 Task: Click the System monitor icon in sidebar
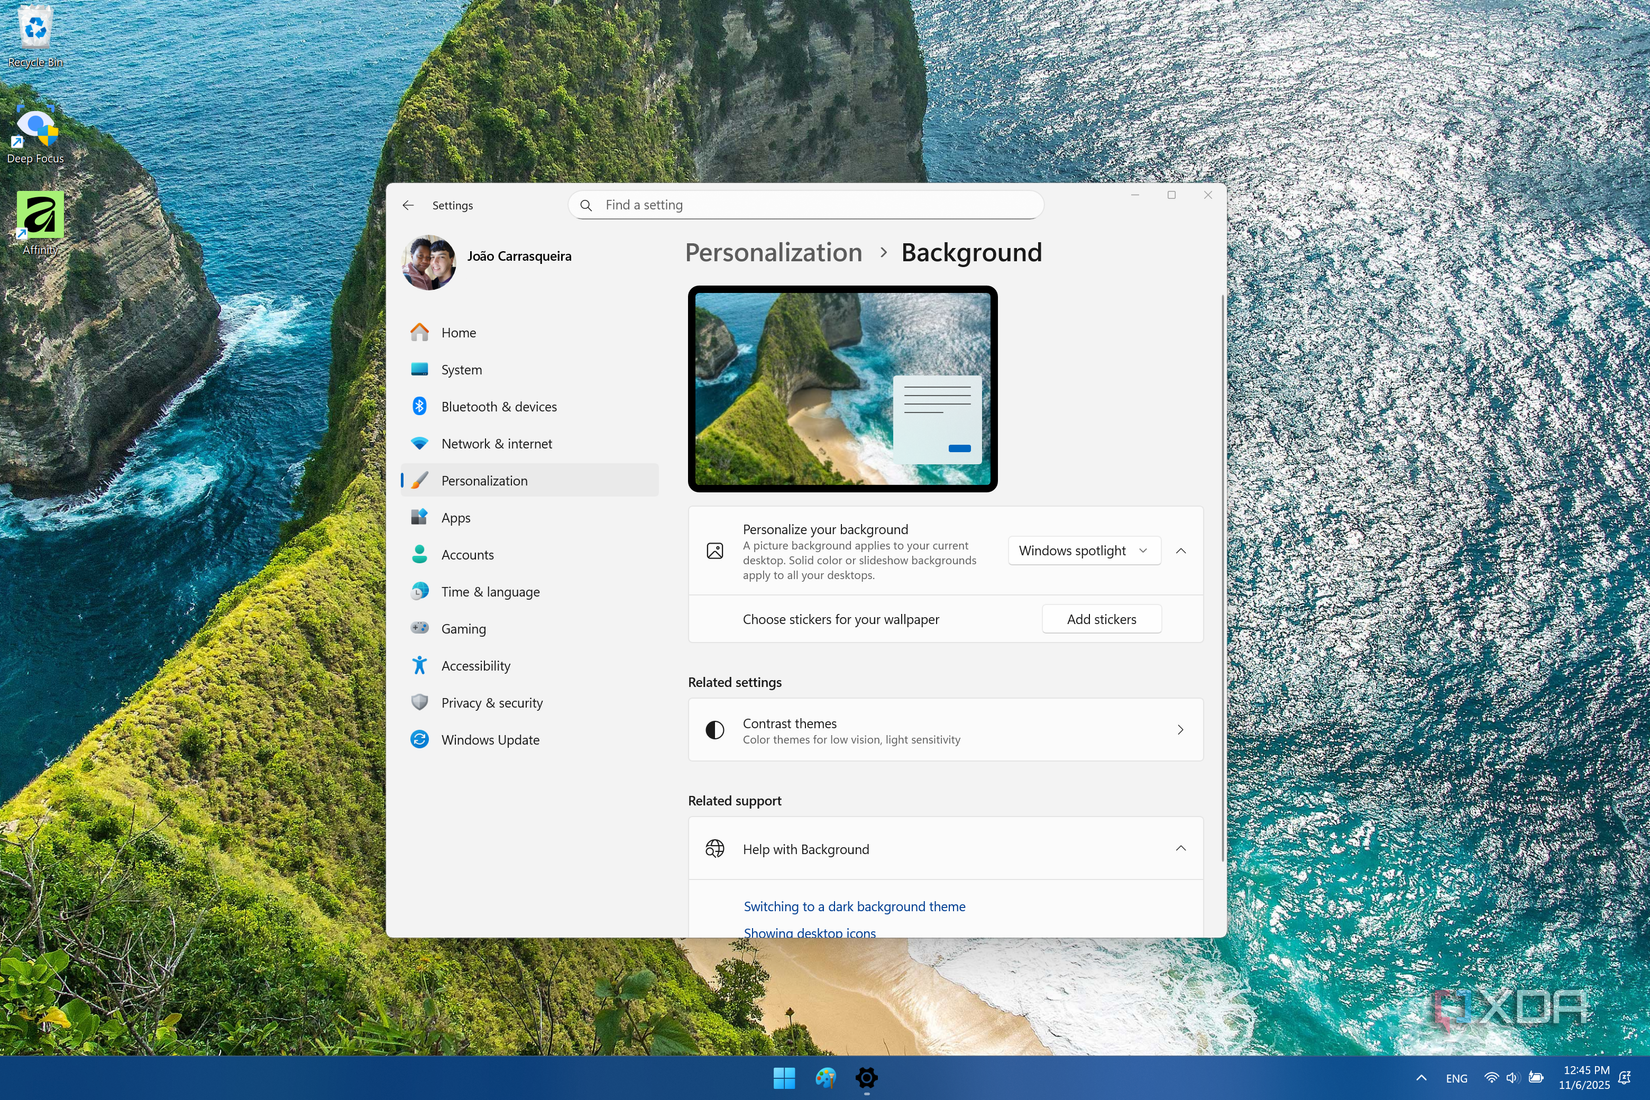tap(420, 369)
